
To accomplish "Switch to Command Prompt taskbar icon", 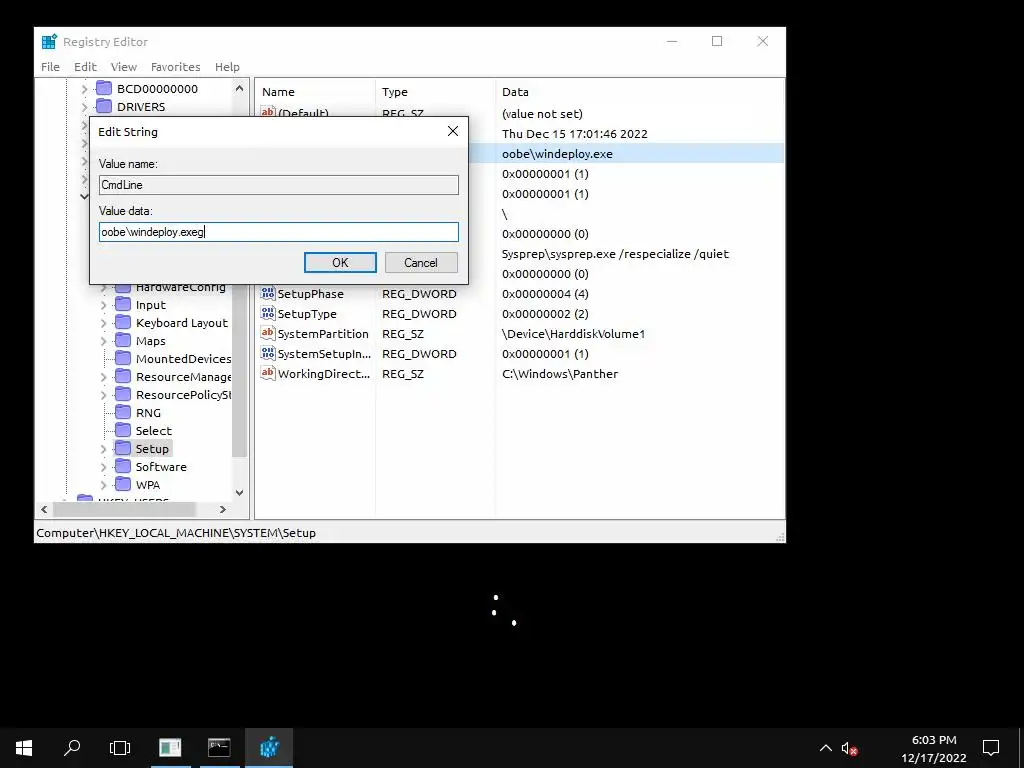I will coord(219,748).
